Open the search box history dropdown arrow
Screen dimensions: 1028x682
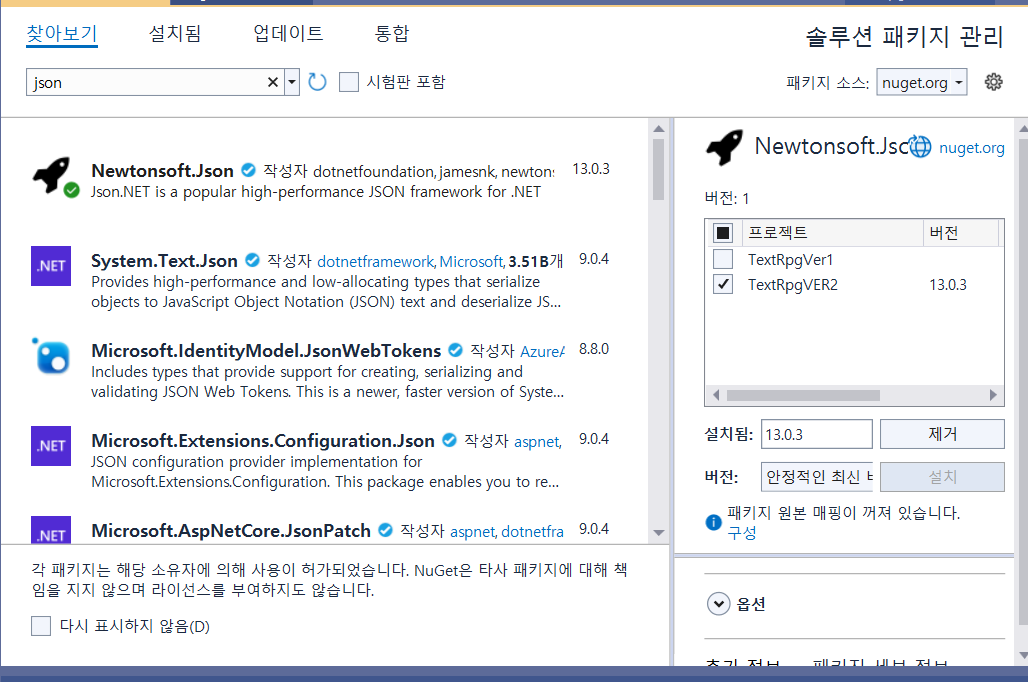tap(292, 82)
